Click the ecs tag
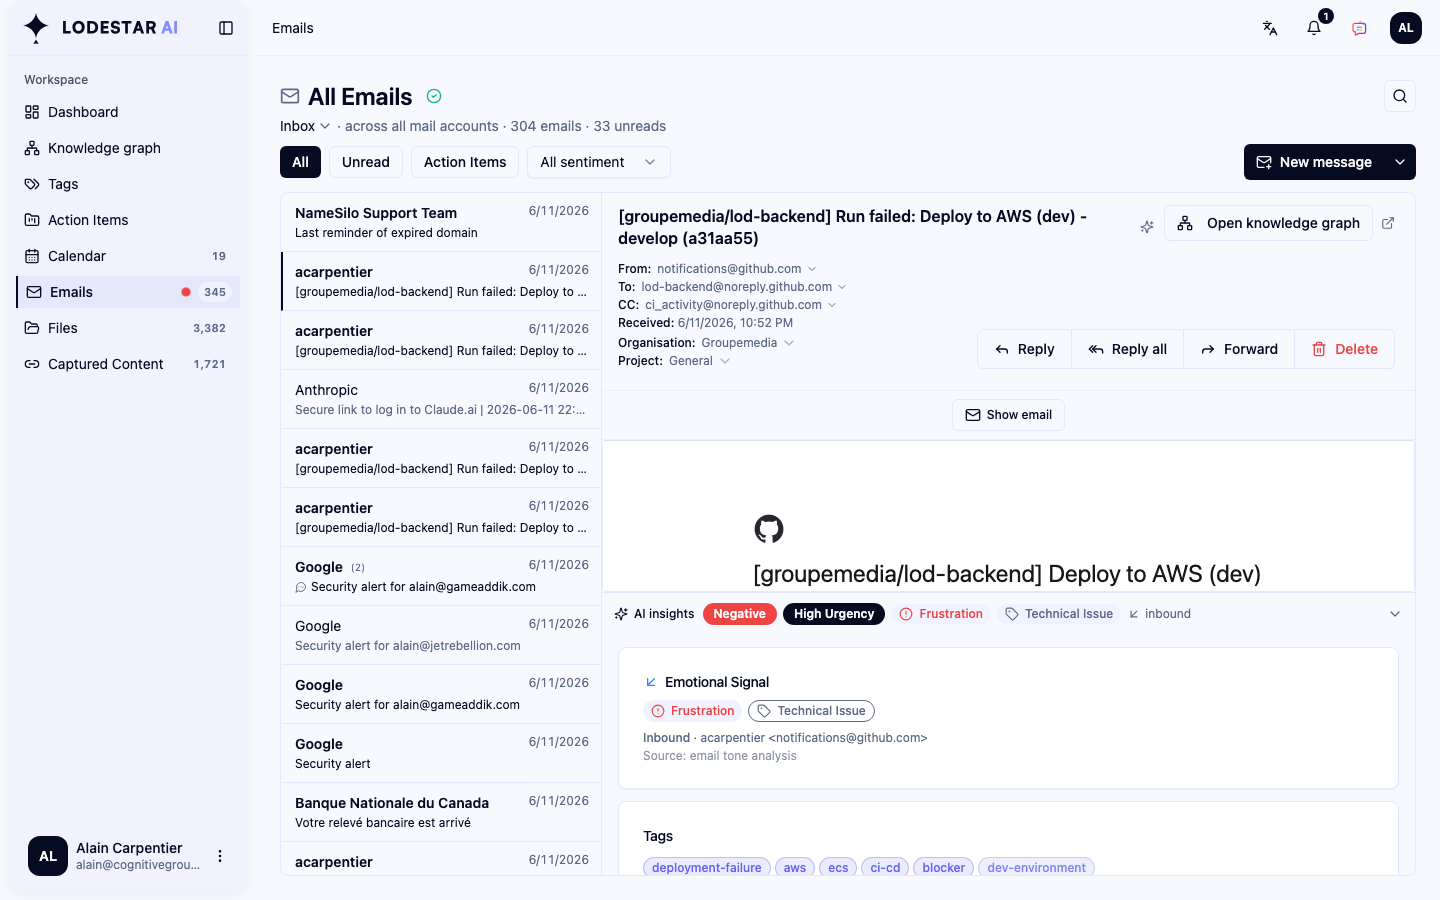Image resolution: width=1440 pixels, height=900 pixels. [x=838, y=867]
